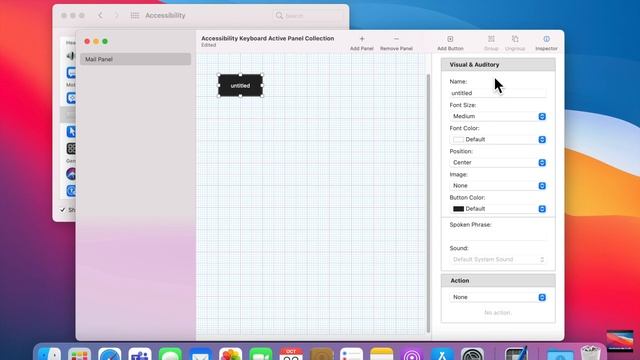The width and height of the screenshot is (640, 360).
Task: Go back in the Accessibility window
Action: (x=100, y=16)
